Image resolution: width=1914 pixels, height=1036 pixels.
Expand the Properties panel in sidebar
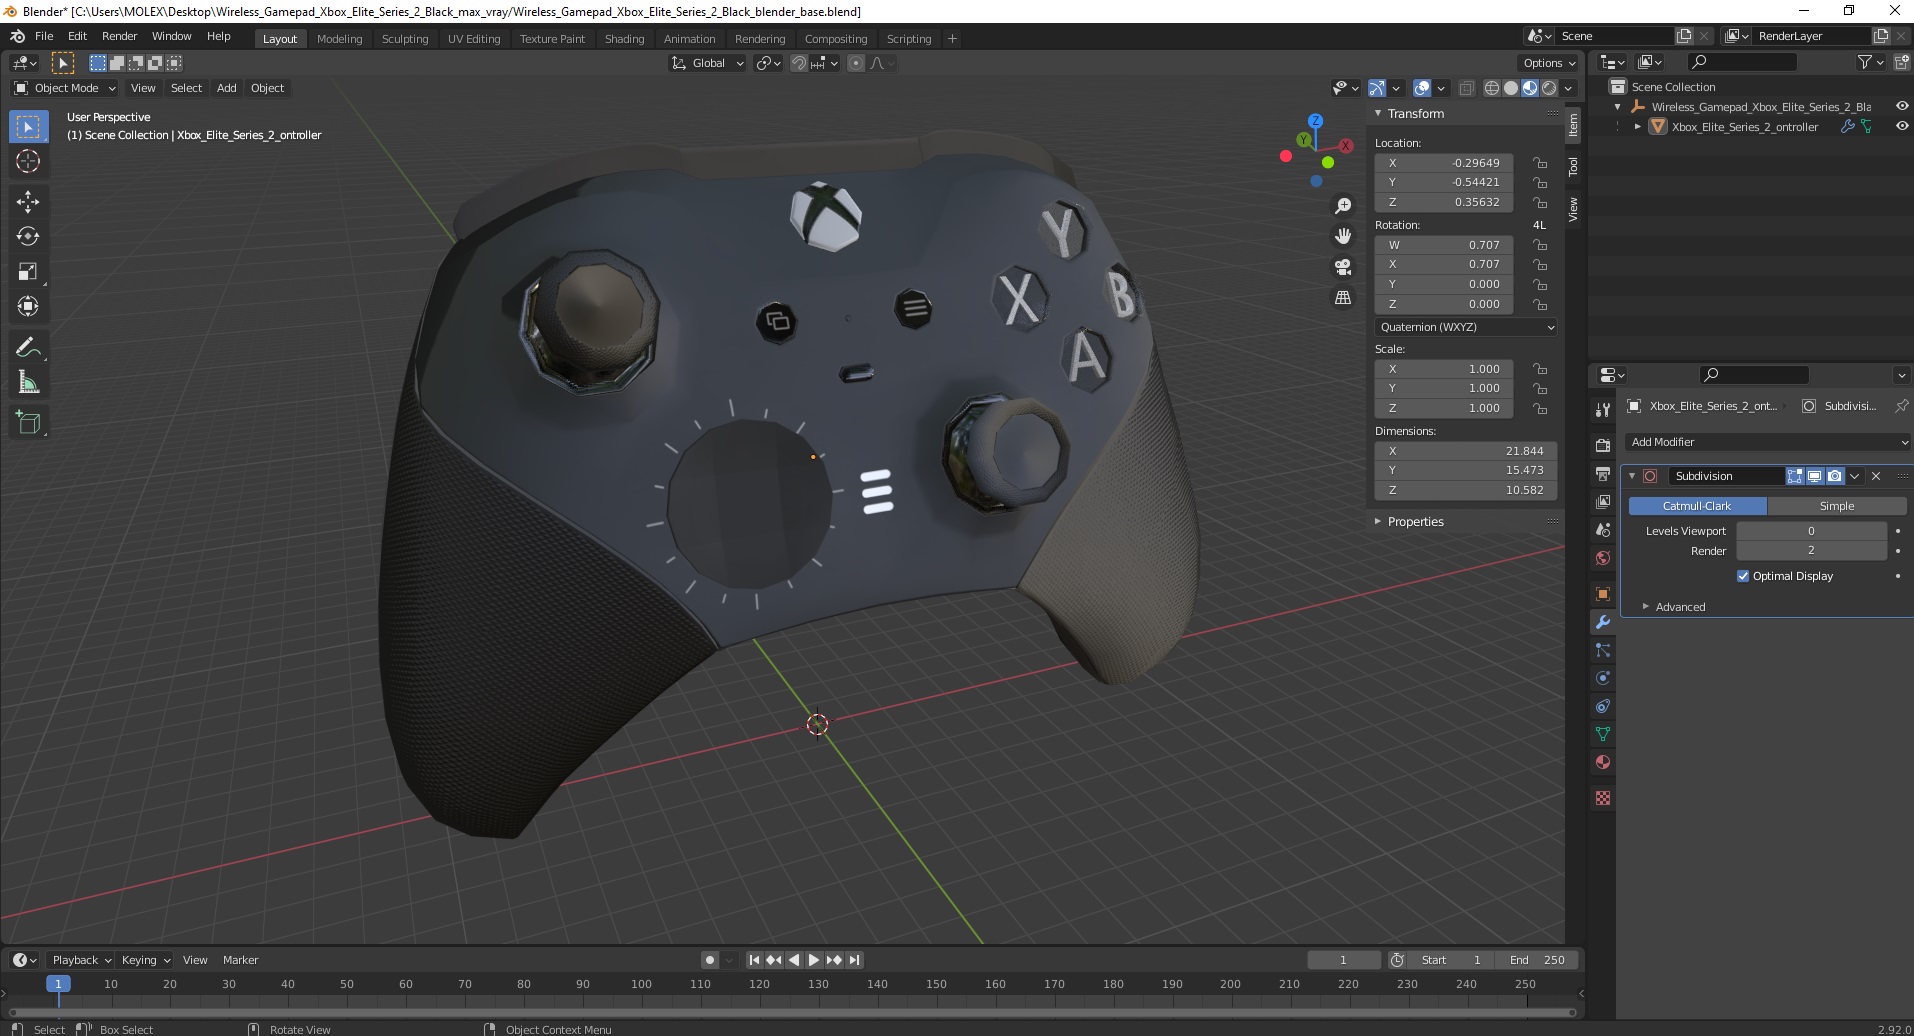(1415, 522)
